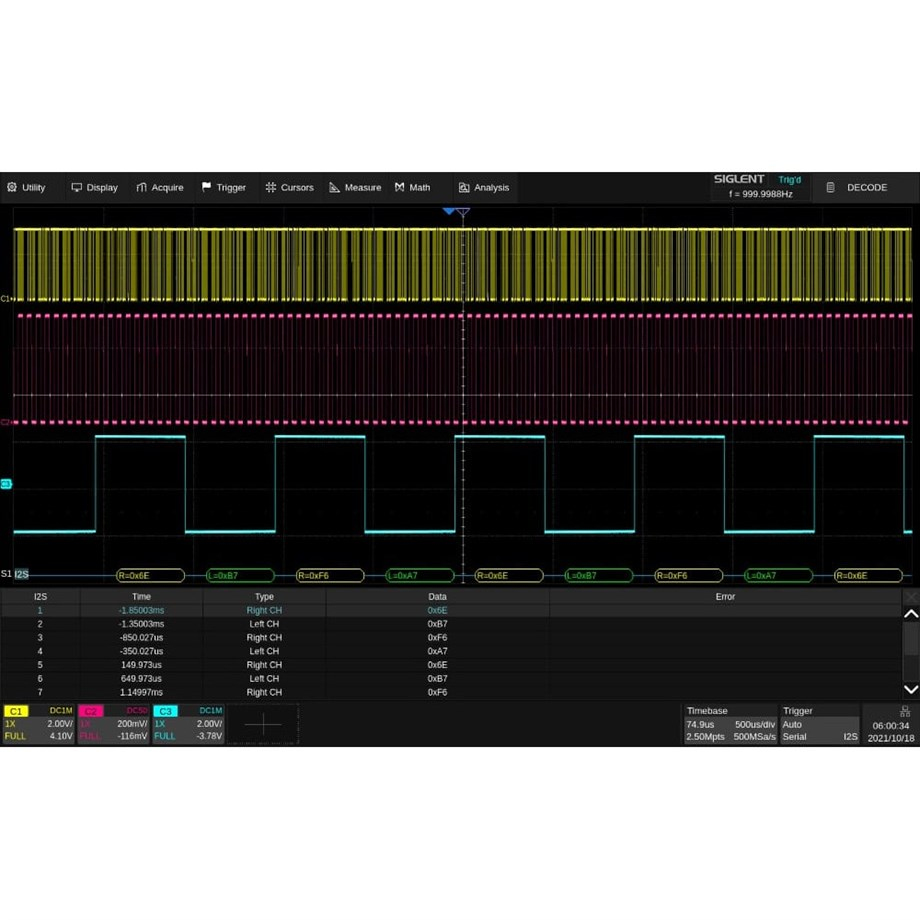Click the Type column header
920x920 pixels.
pos(264,597)
